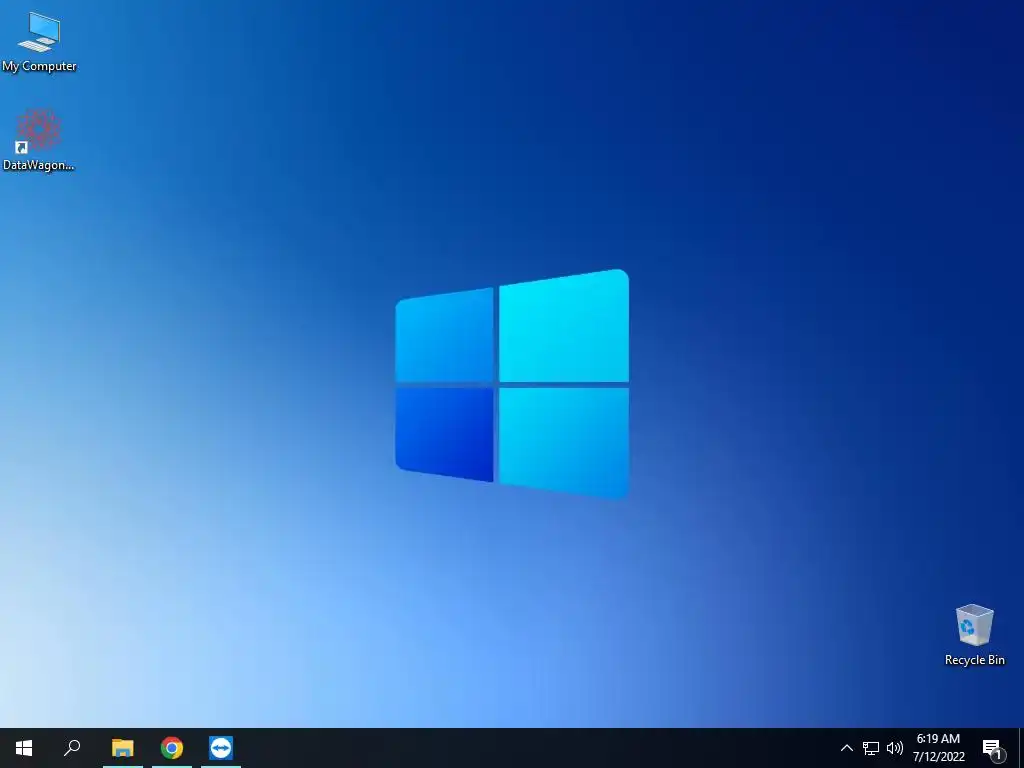This screenshot has width=1024, height=768.
Task: Open the Action Center notifications icon
Action: [x=993, y=748]
